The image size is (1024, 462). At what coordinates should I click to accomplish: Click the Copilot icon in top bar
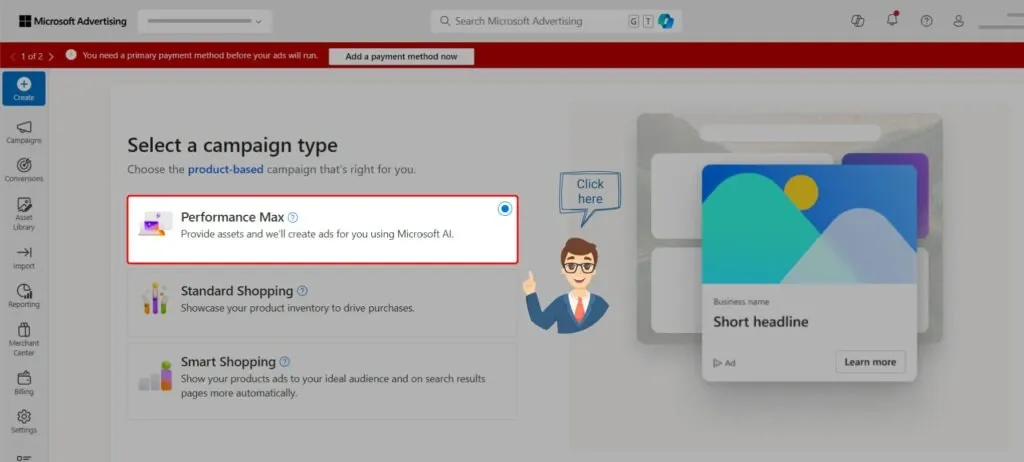(x=857, y=21)
